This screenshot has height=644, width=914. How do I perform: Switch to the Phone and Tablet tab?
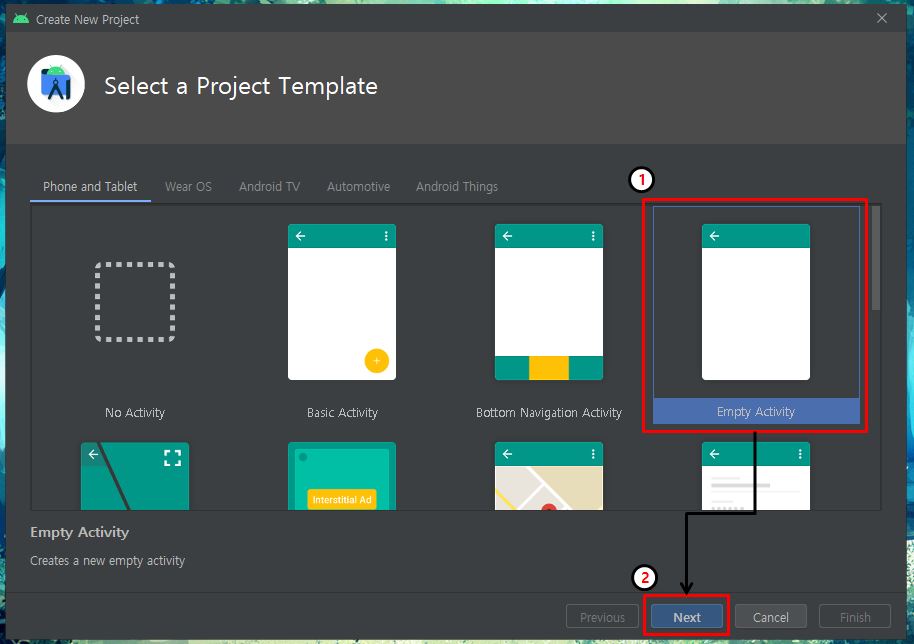click(x=90, y=186)
